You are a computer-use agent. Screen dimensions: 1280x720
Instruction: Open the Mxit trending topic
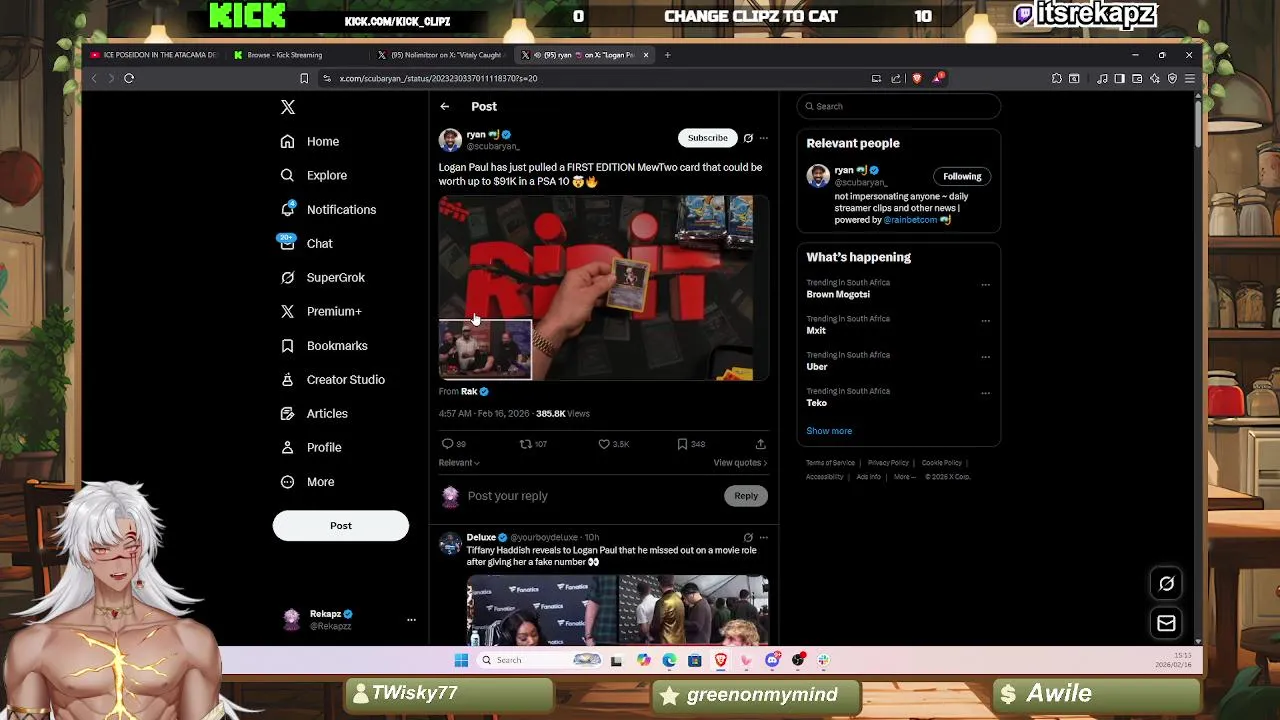(816, 331)
